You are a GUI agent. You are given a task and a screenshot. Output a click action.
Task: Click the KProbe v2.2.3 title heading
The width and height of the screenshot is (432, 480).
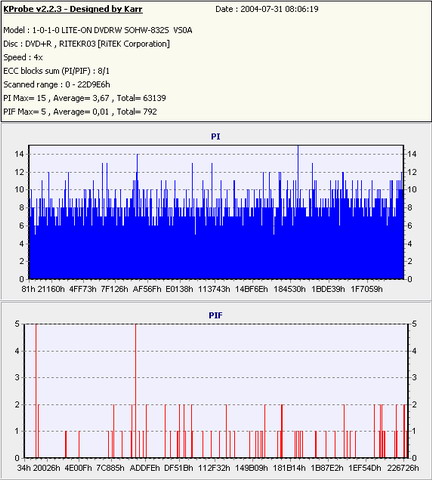[x=73, y=9]
